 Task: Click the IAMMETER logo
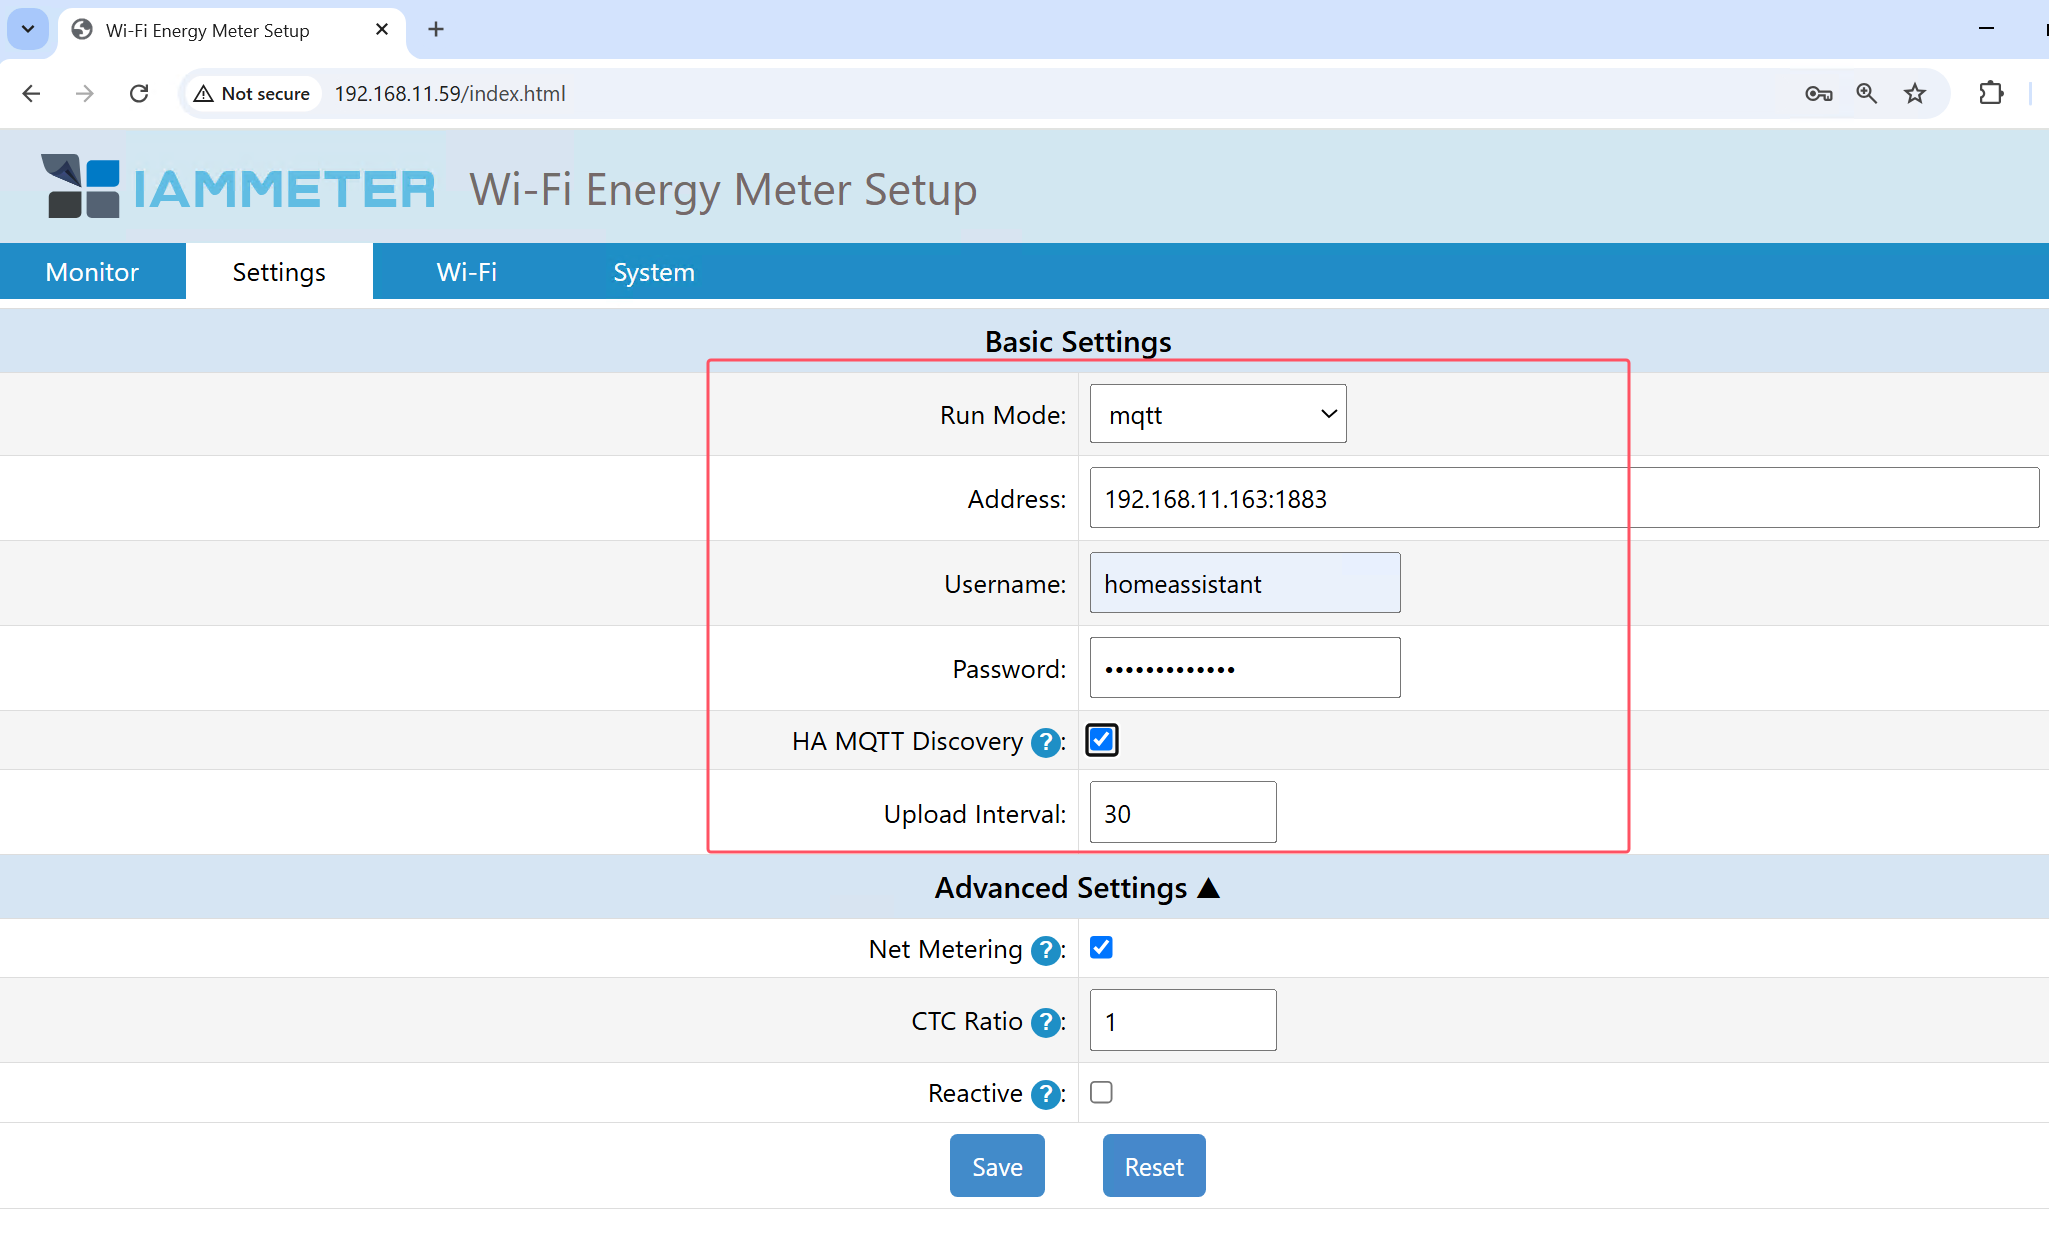tap(238, 186)
